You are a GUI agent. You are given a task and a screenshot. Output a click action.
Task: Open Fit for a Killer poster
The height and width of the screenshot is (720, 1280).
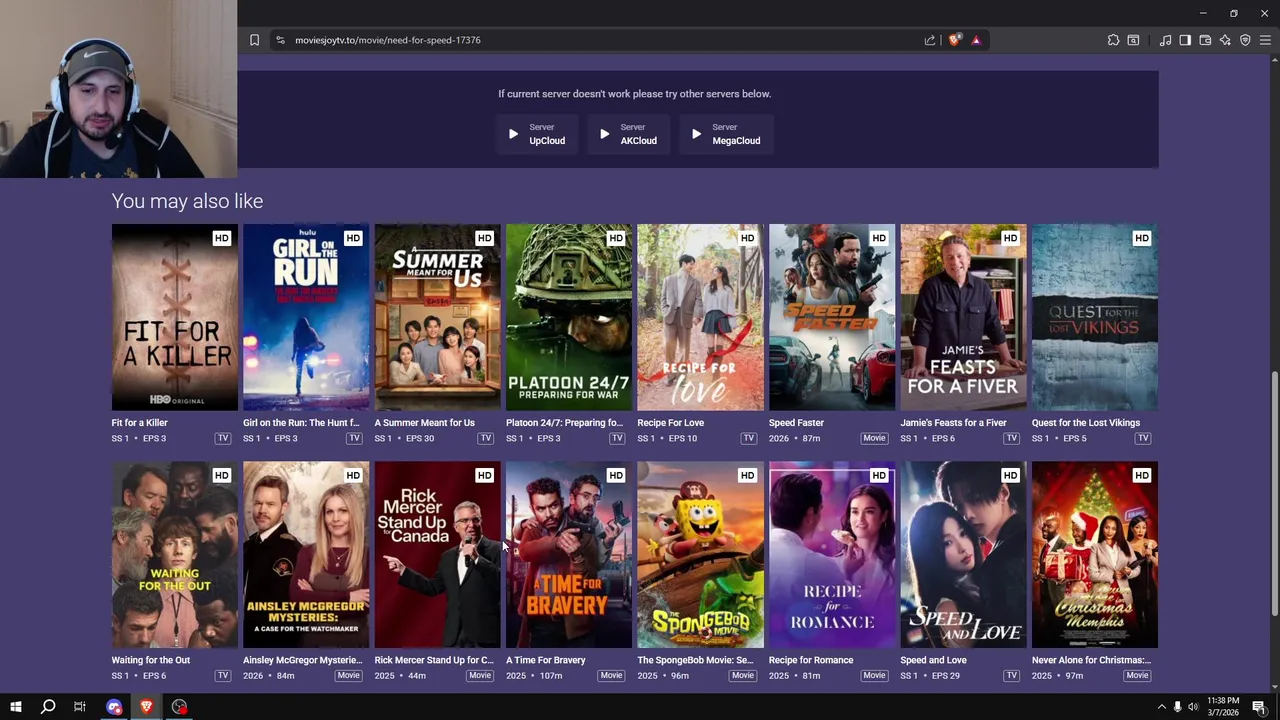click(x=175, y=317)
